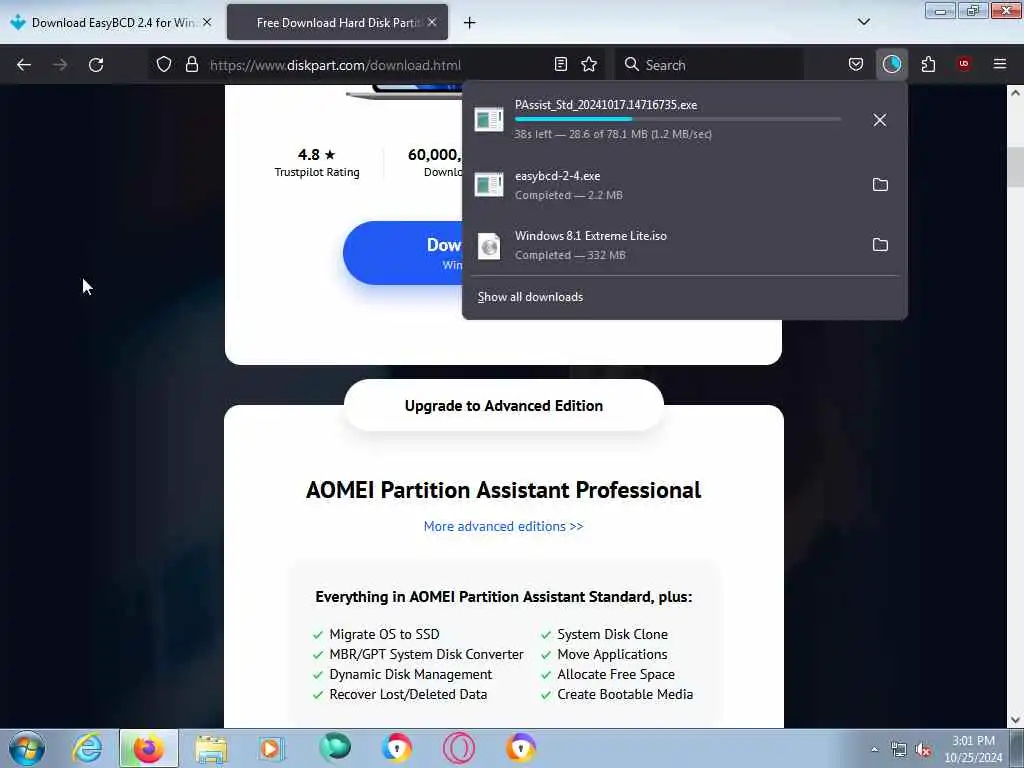Click the PAssist_Std download progress bar

click(x=677, y=119)
